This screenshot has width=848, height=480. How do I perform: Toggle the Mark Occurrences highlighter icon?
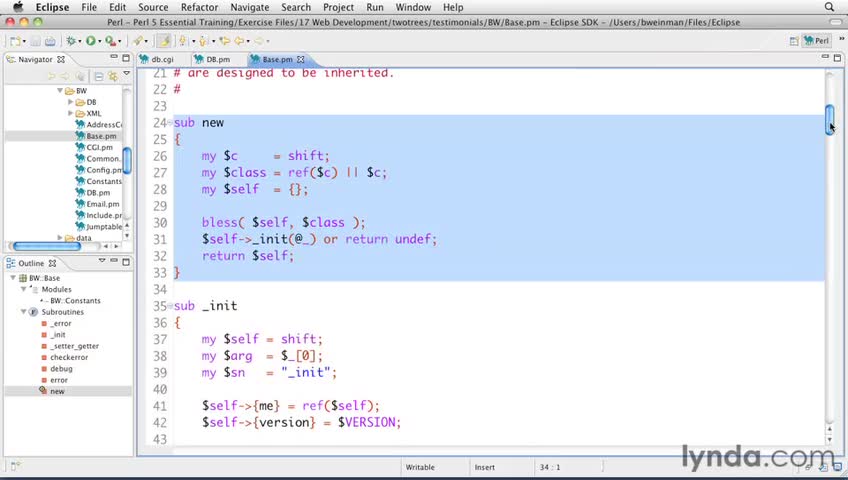click(x=164, y=41)
